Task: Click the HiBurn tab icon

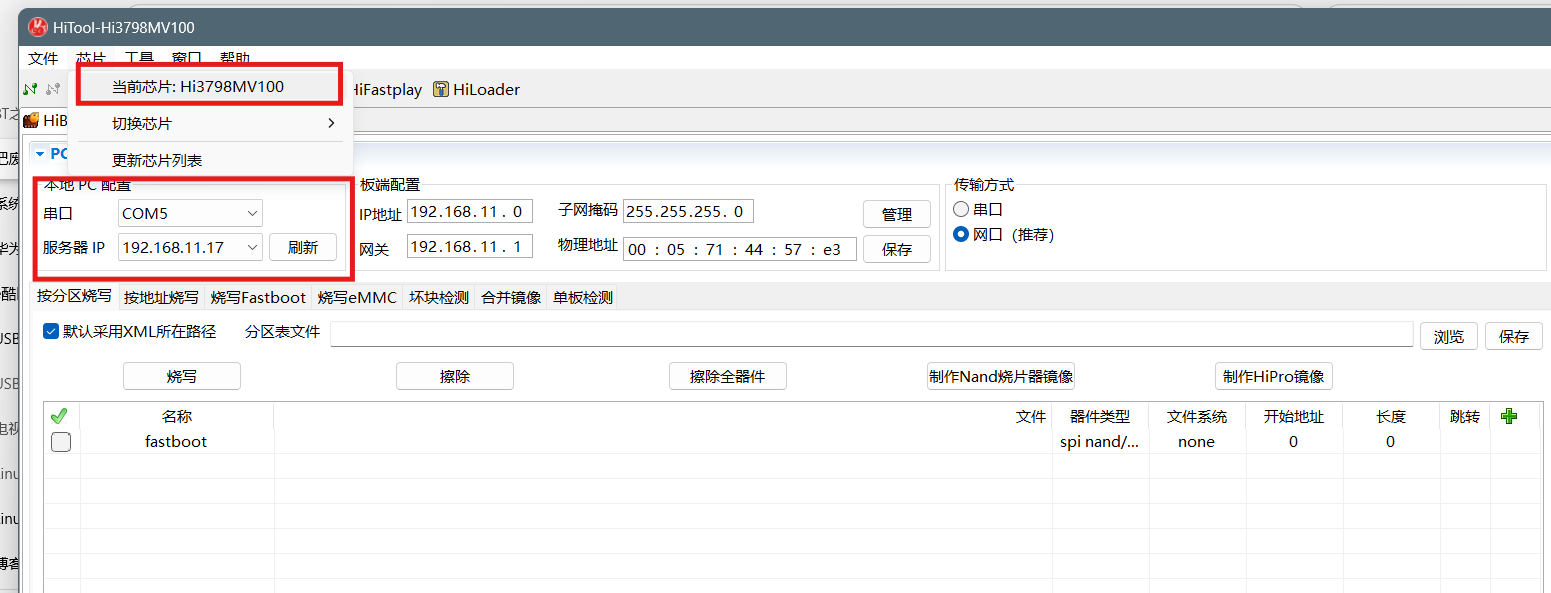Action: 32,120
